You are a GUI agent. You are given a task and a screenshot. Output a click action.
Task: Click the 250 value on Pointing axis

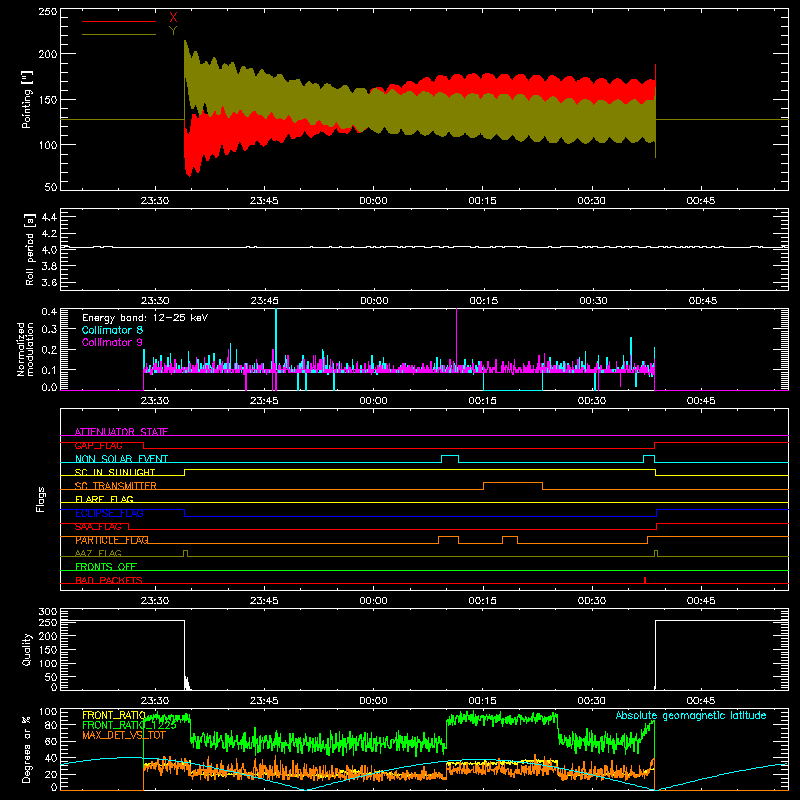point(48,12)
